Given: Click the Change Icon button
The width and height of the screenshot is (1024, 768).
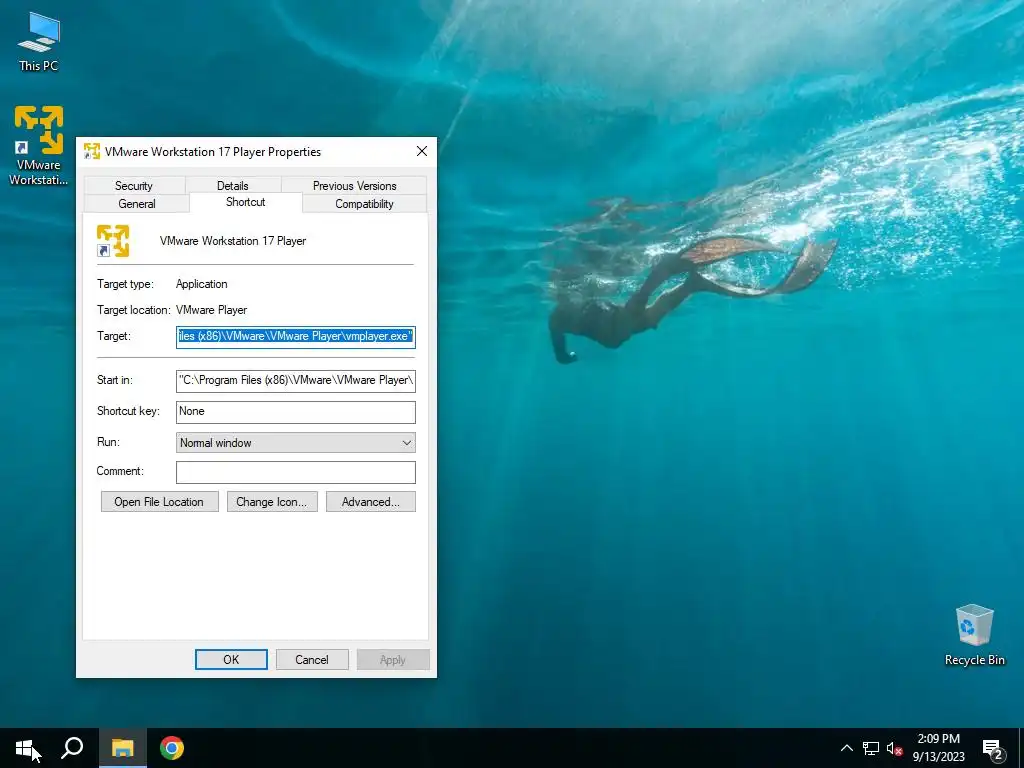Looking at the screenshot, I should 272,502.
